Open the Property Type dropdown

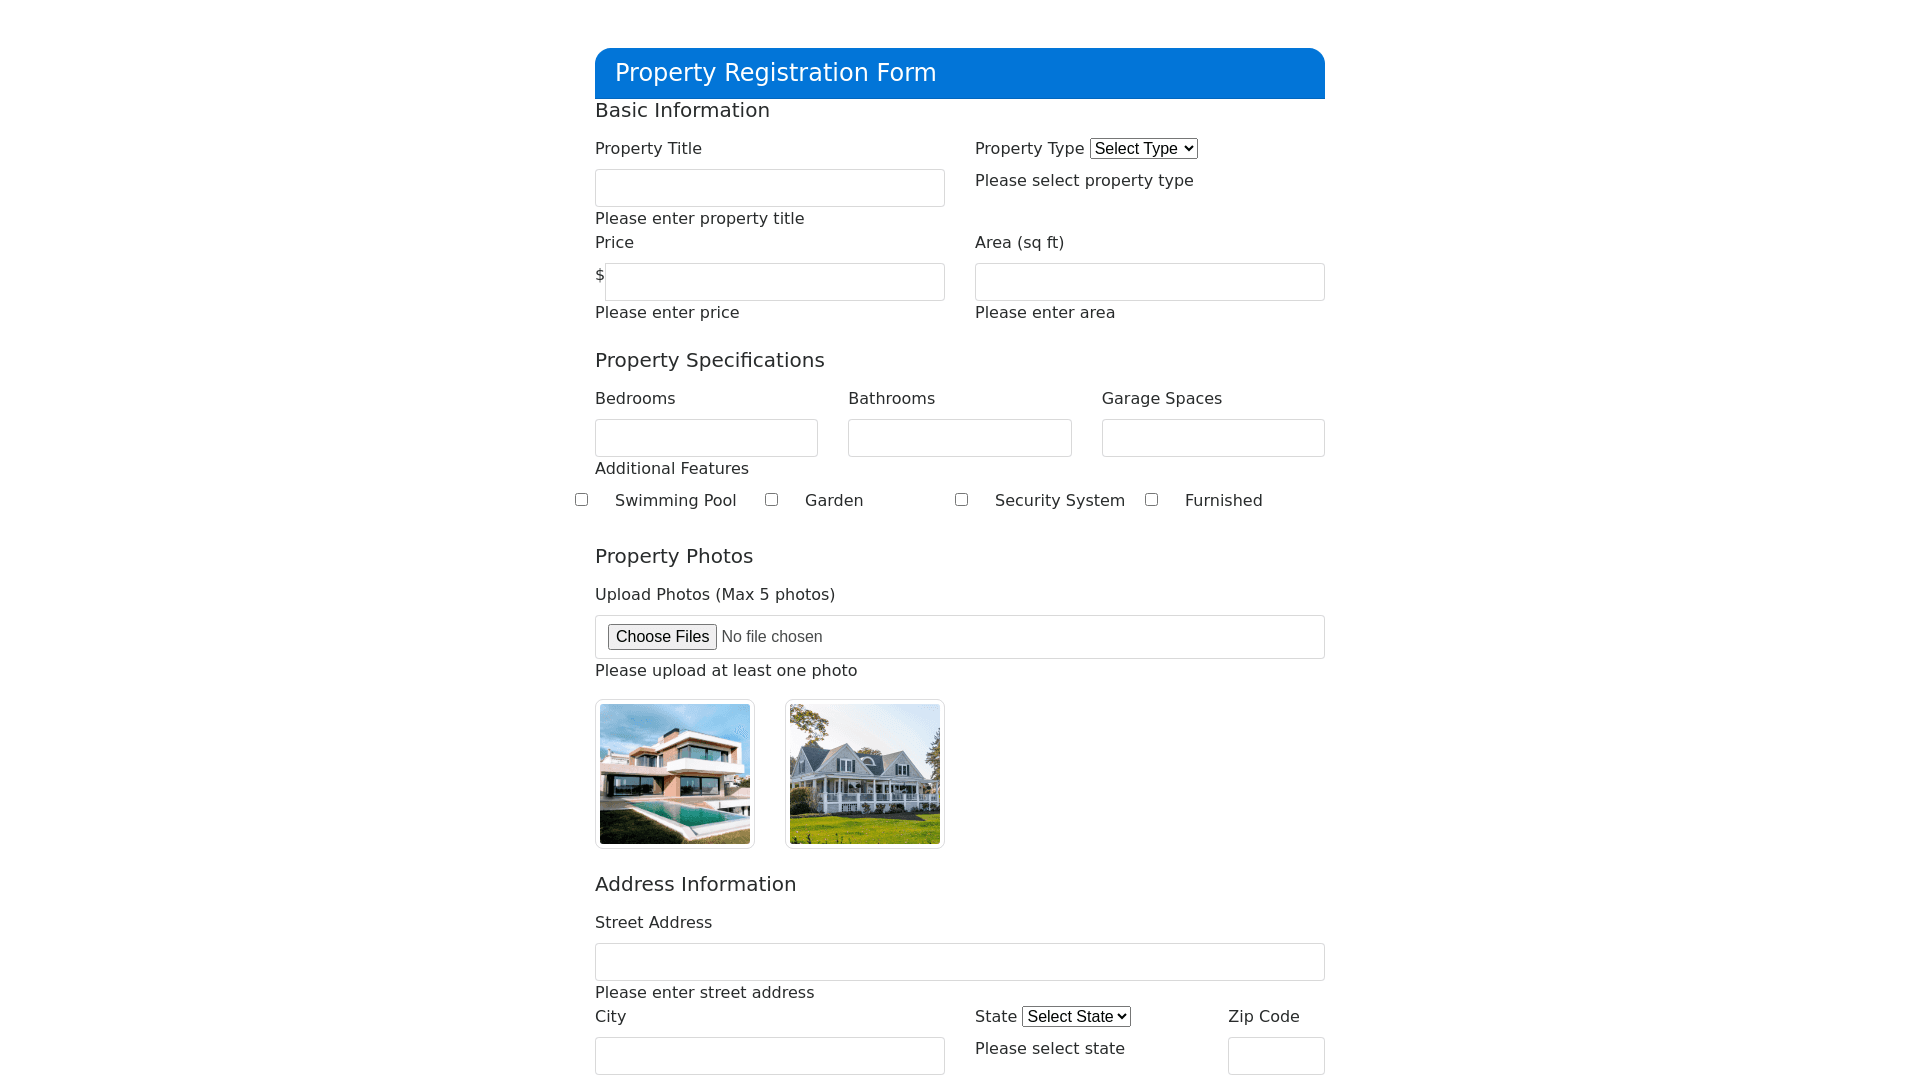[x=1143, y=148]
